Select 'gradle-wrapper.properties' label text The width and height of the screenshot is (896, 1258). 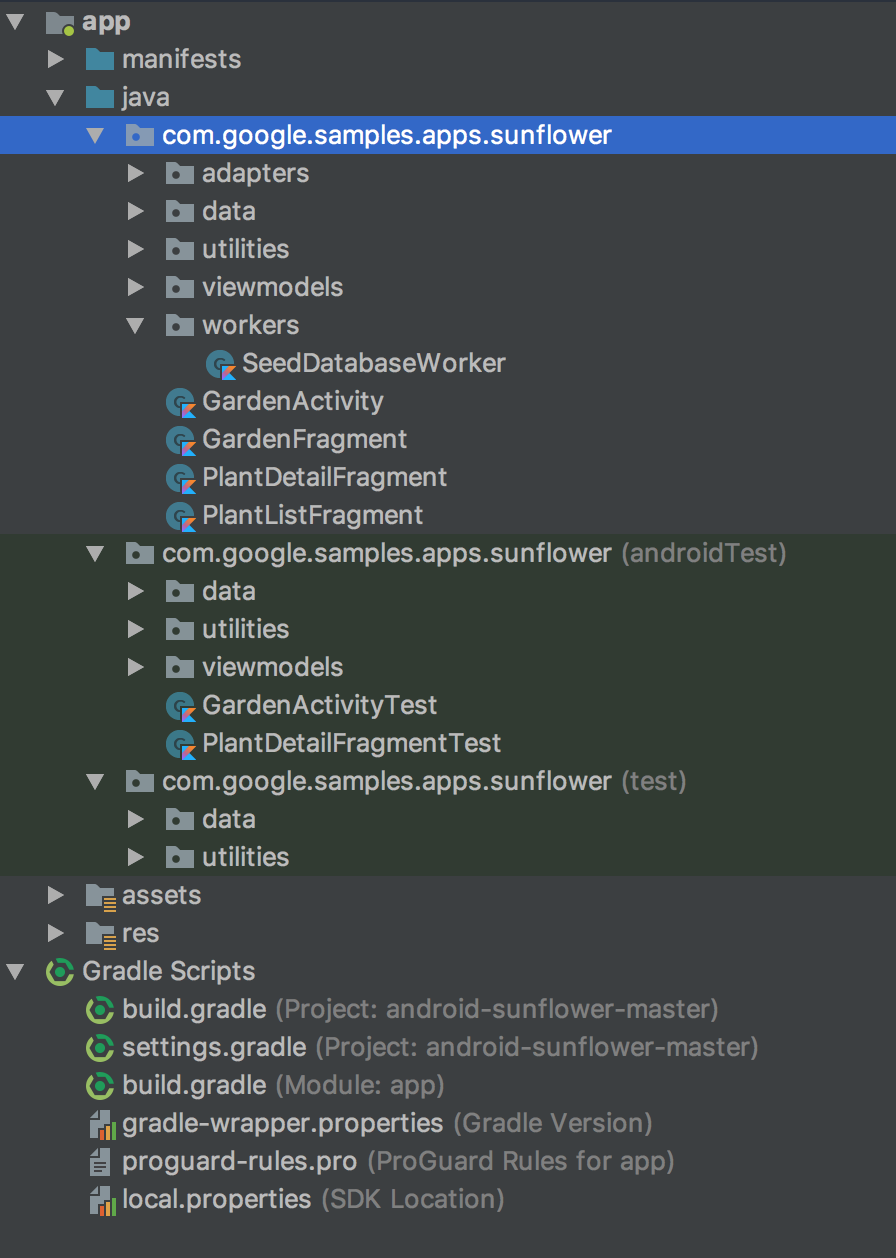click(x=283, y=1123)
